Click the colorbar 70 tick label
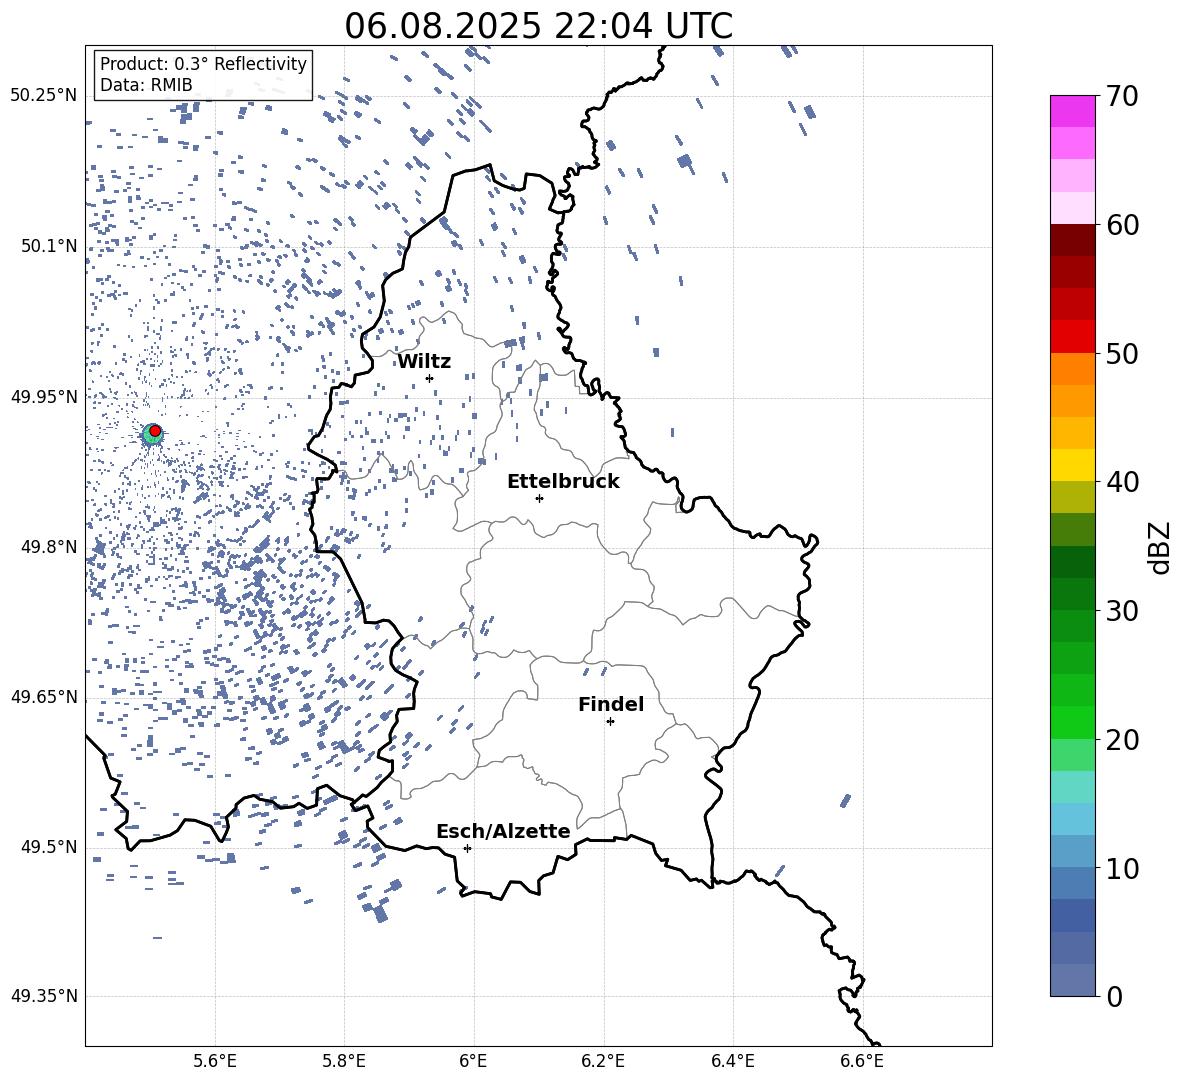Viewport: 1184px width, 1081px height. coord(1121,97)
